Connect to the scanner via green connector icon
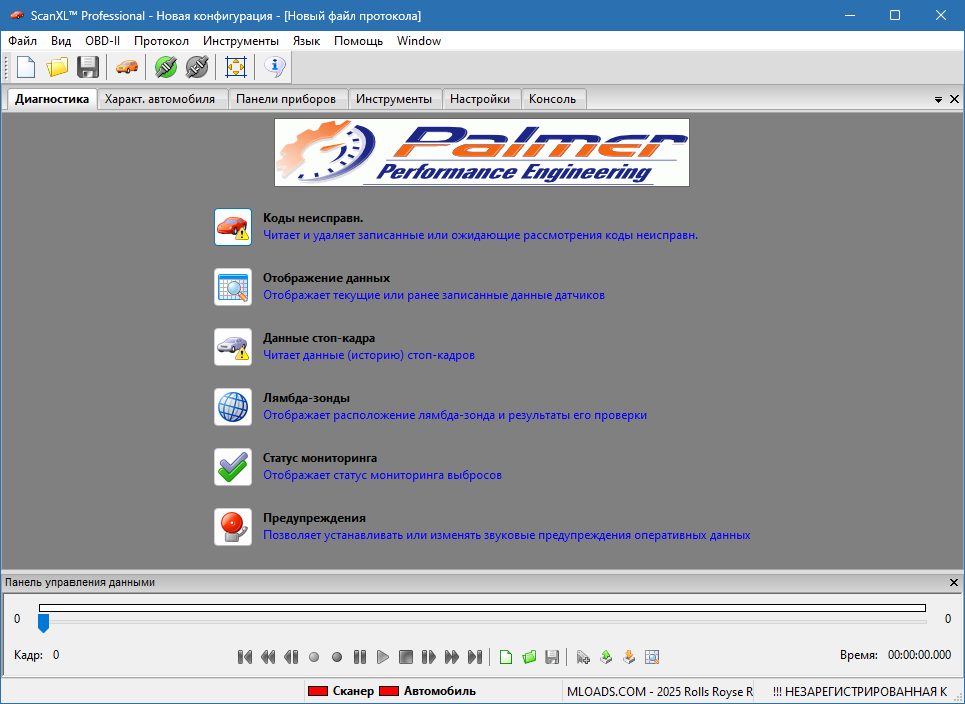 coord(166,66)
